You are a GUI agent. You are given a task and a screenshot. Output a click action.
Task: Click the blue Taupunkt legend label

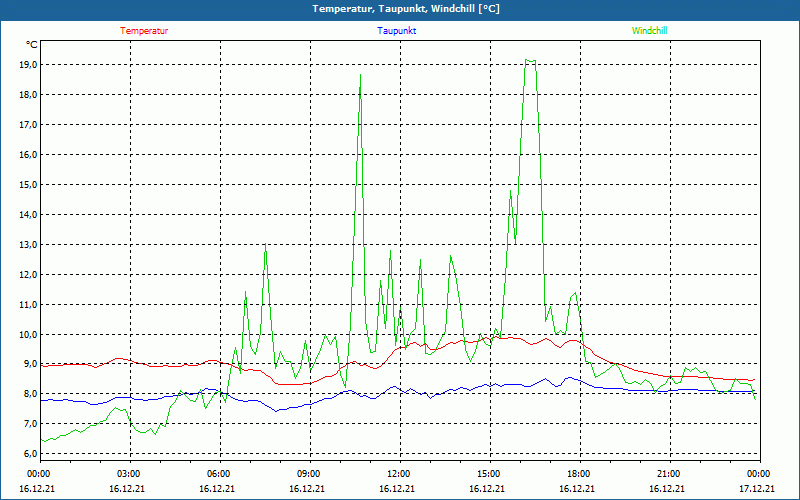click(x=397, y=31)
